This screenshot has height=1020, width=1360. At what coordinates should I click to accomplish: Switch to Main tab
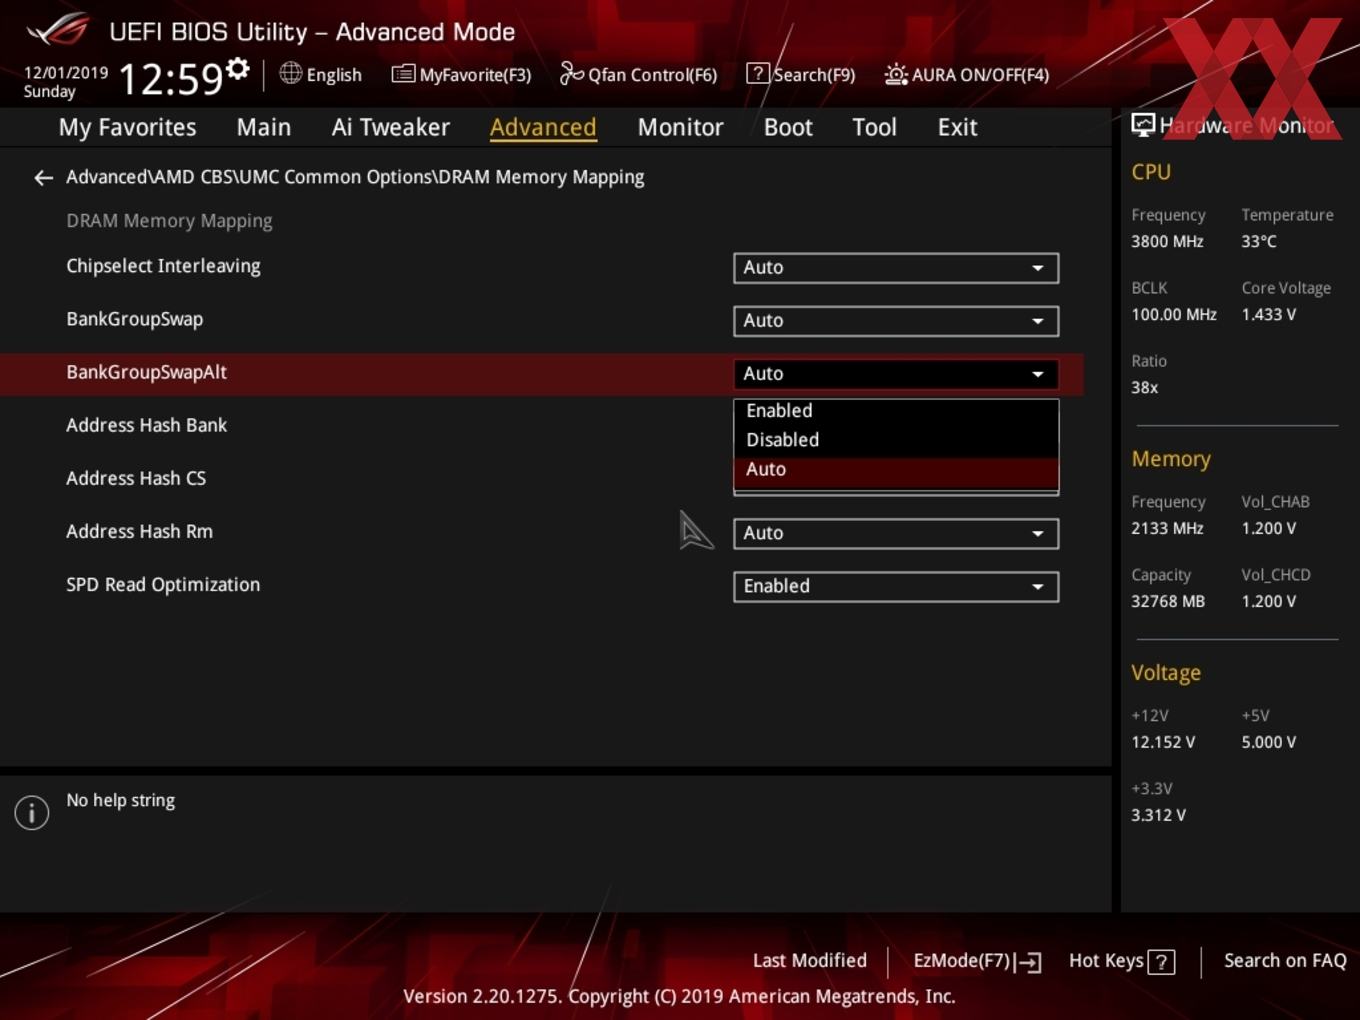tap(264, 128)
